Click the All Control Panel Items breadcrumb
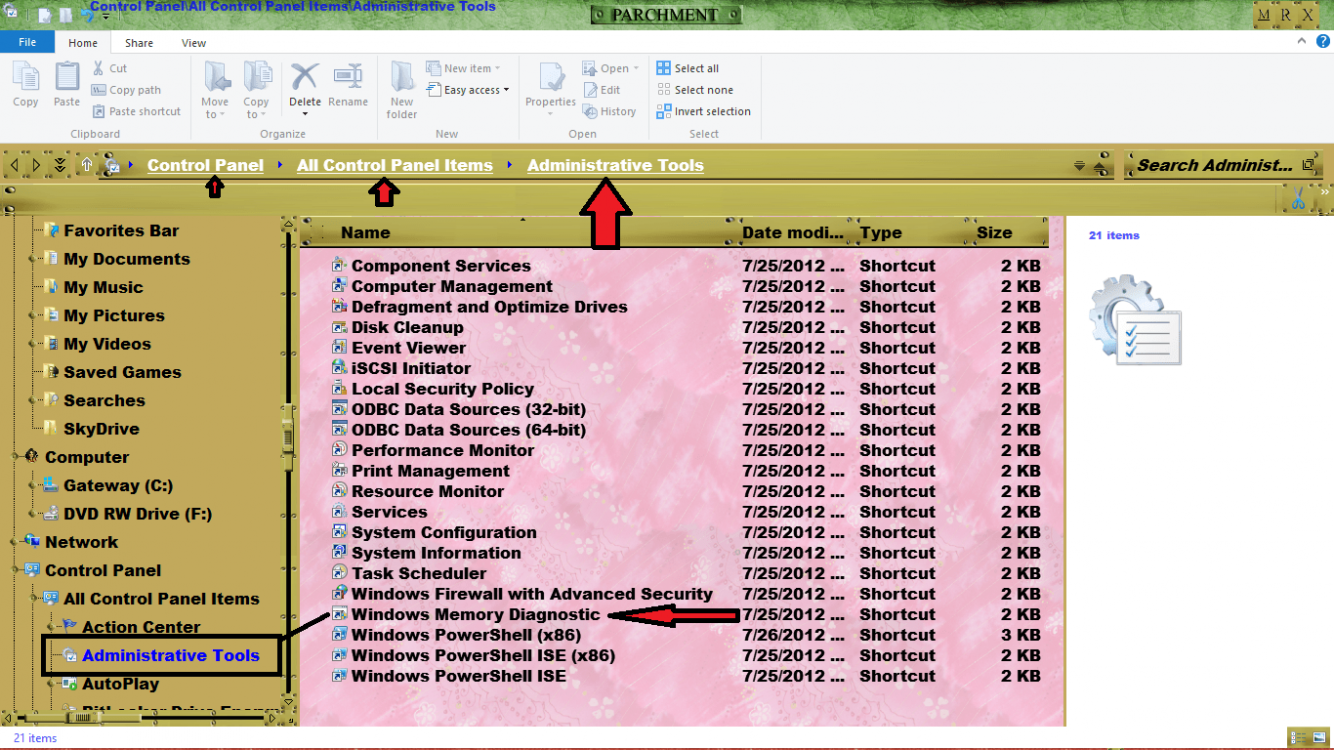 tap(395, 165)
